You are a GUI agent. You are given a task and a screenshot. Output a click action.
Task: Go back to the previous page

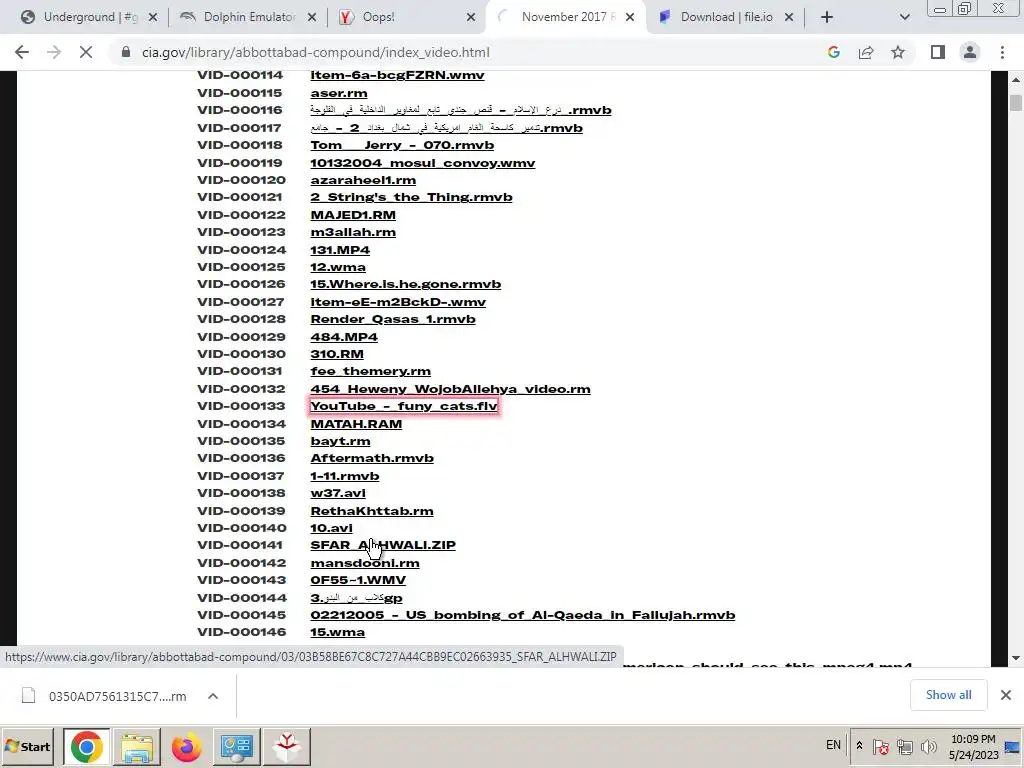click(22, 52)
